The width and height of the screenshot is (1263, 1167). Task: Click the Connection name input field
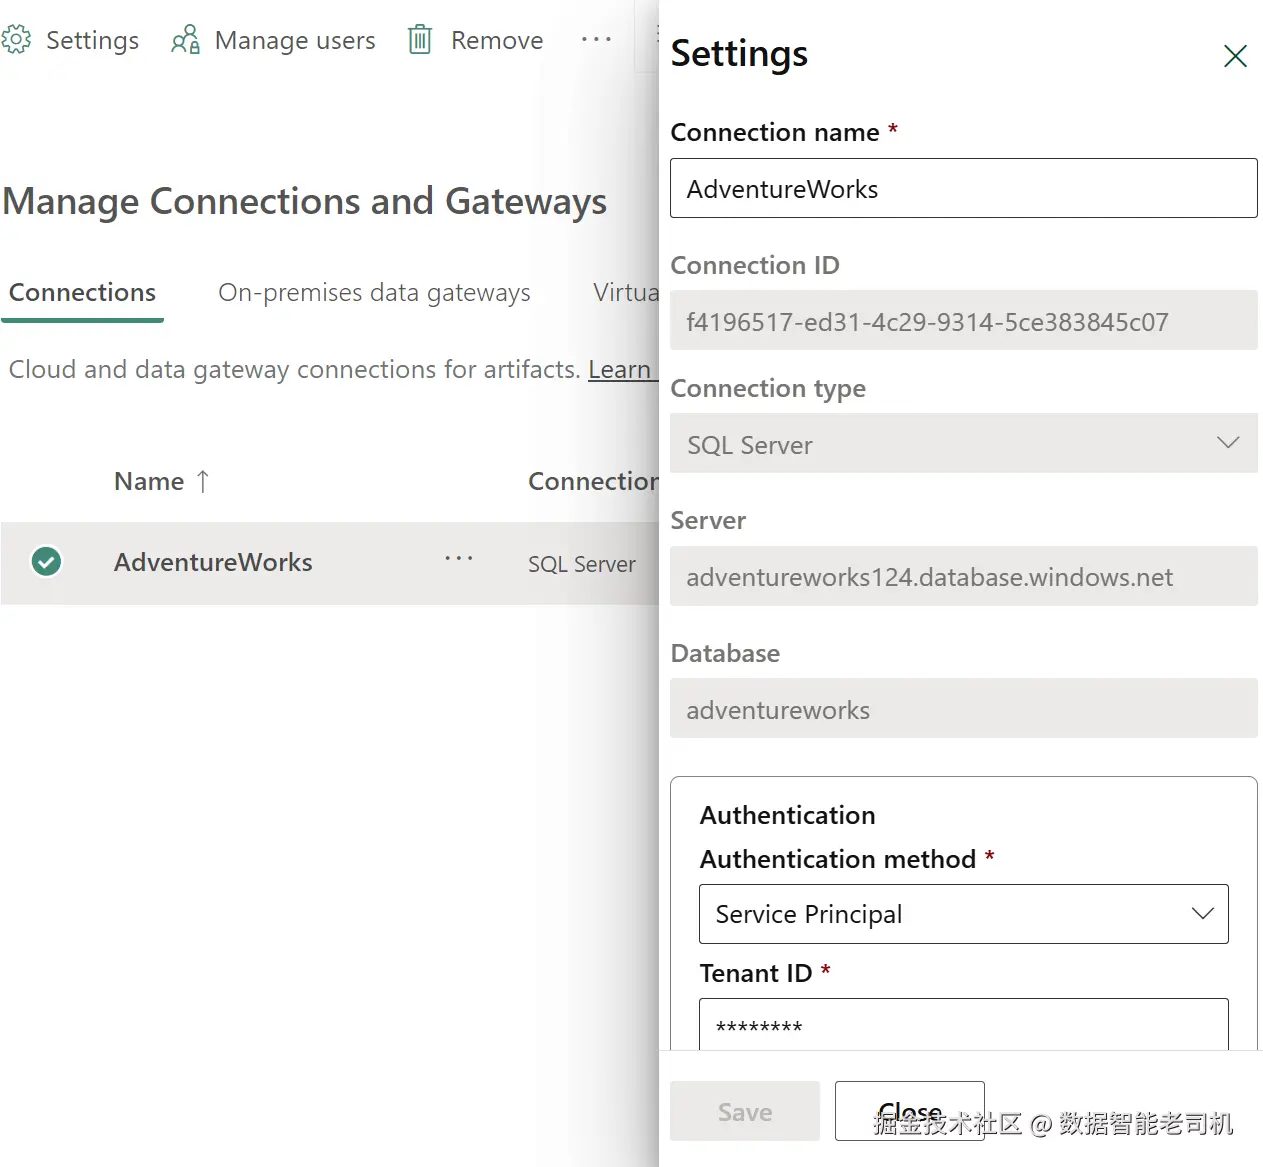coord(963,189)
